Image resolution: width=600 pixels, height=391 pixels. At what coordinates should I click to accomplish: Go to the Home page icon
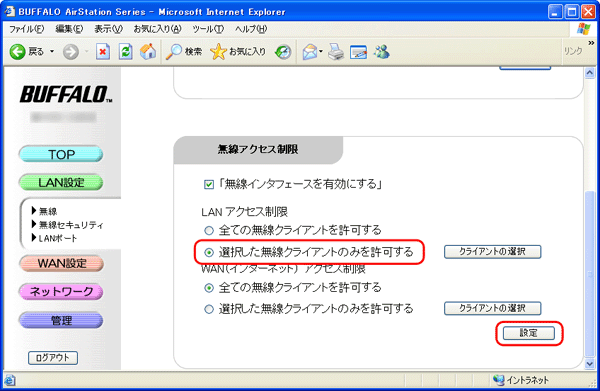[x=148, y=52]
